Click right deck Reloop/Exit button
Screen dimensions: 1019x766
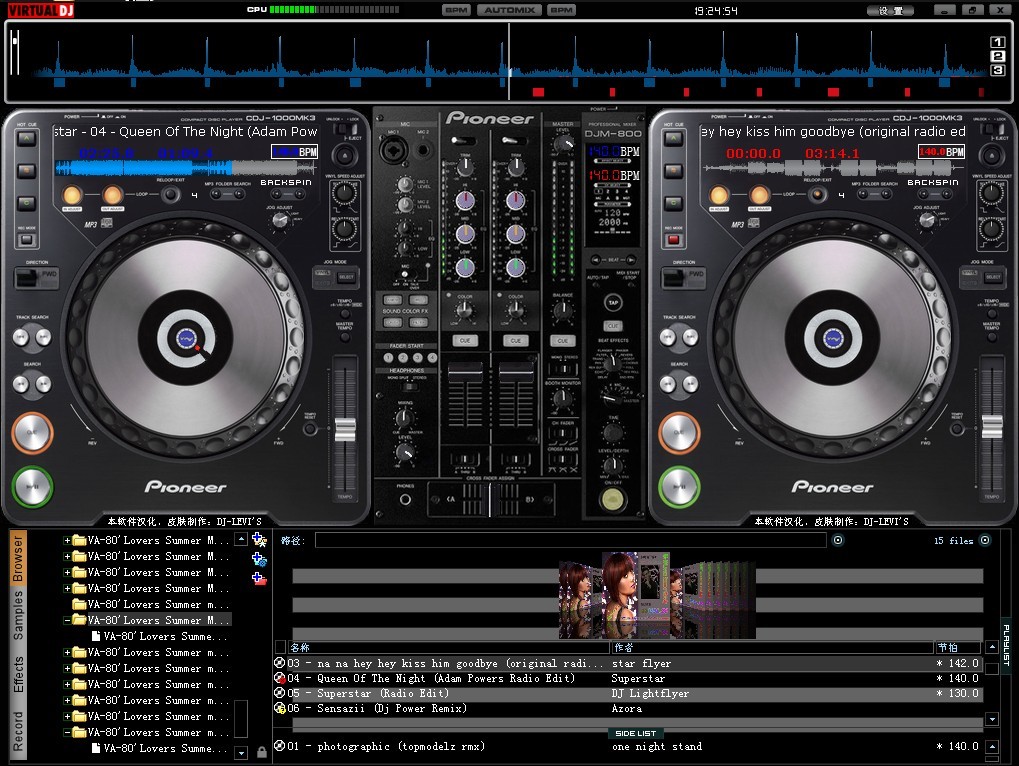click(x=818, y=194)
